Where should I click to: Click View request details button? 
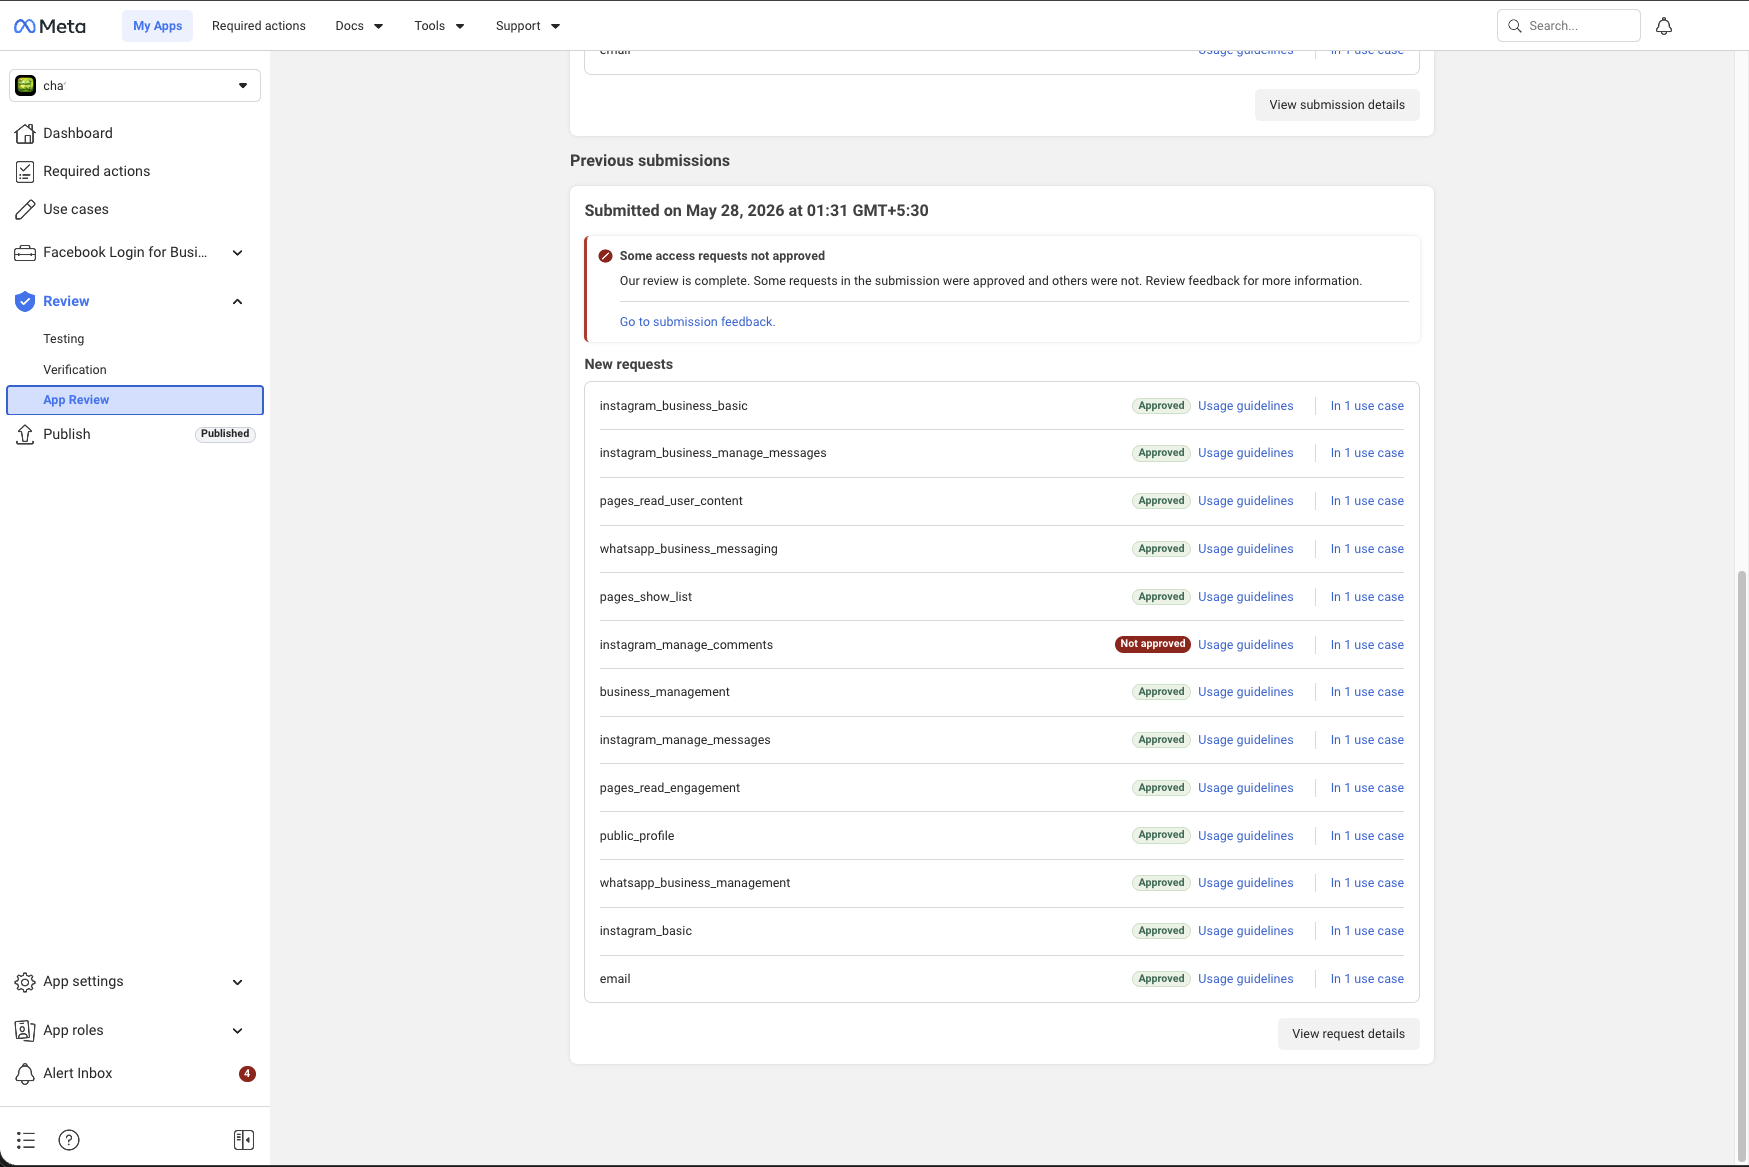tap(1348, 1034)
